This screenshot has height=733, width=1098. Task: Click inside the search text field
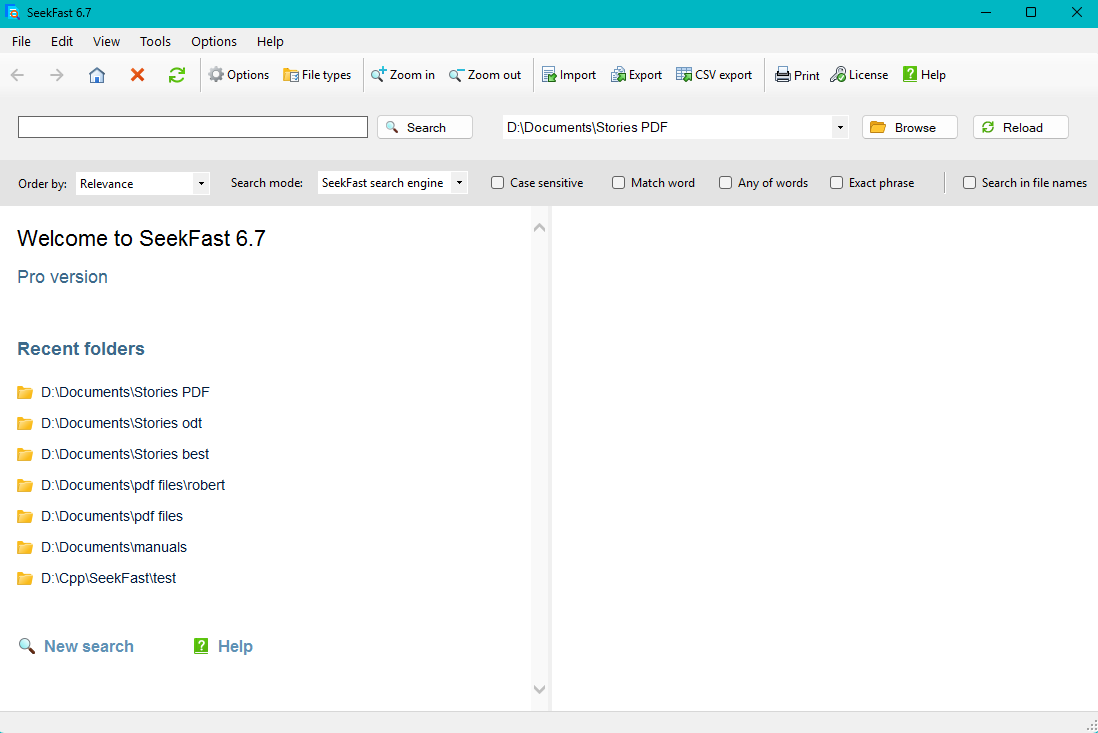(x=193, y=127)
